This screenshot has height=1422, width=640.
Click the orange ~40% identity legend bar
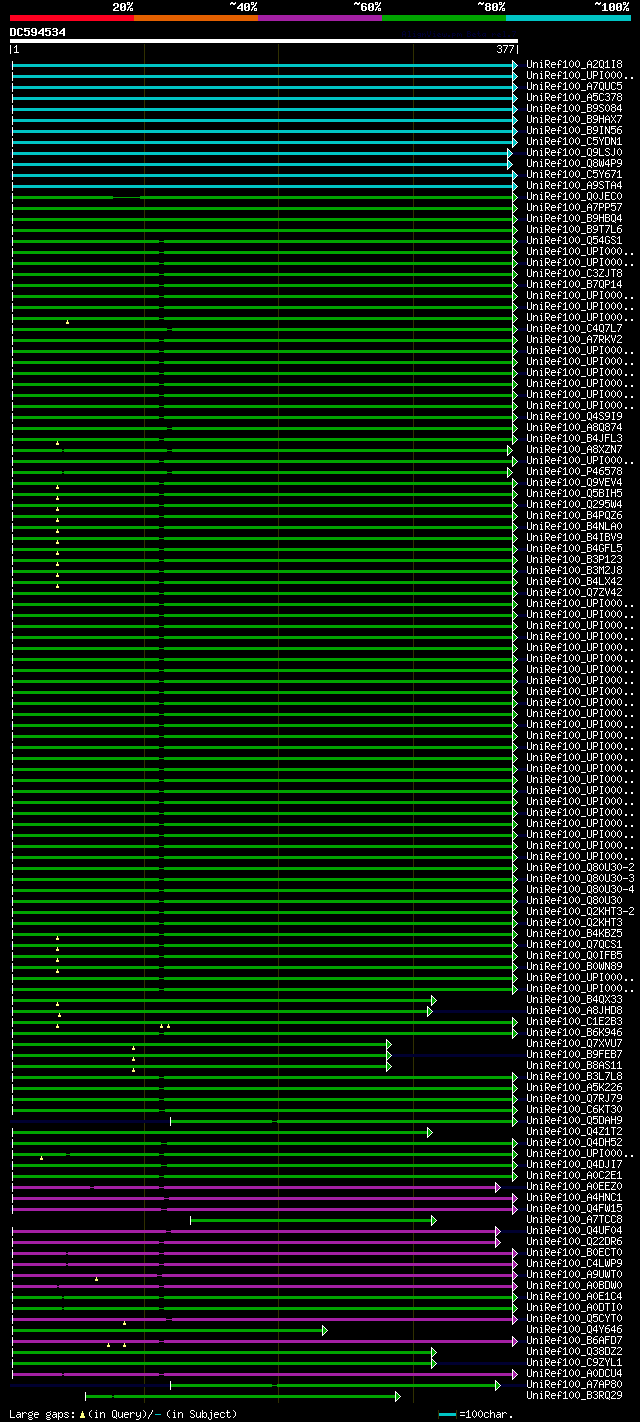[x=196, y=17]
